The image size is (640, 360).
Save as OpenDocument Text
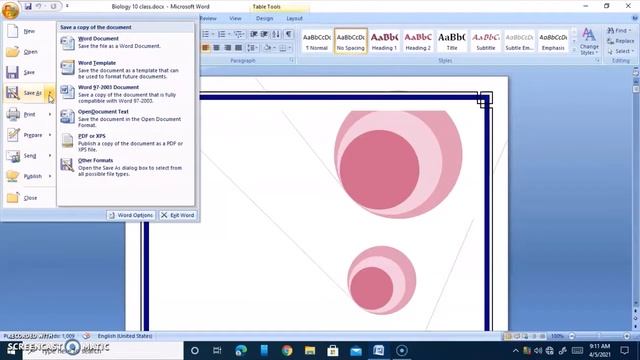(126, 118)
